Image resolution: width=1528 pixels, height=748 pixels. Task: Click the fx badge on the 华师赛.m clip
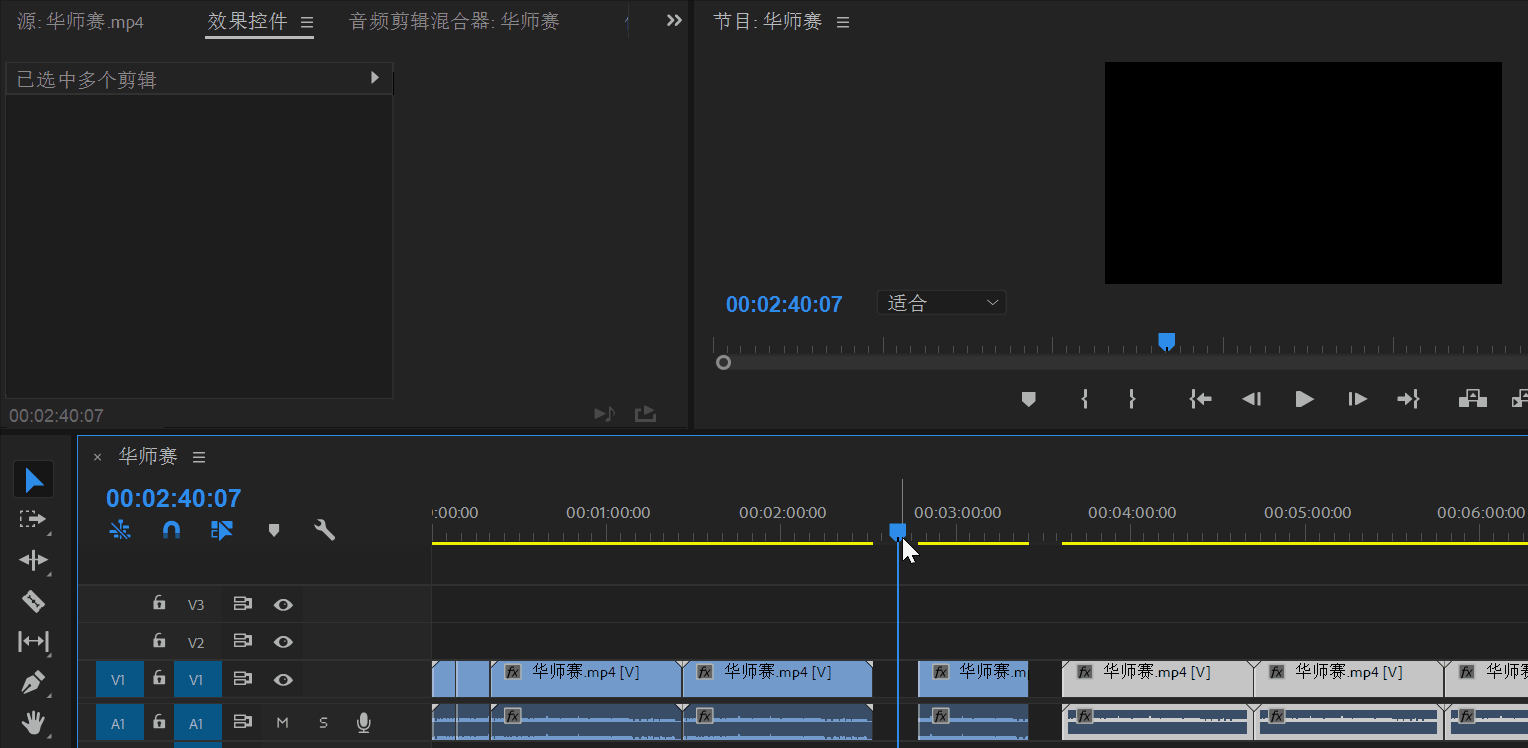[x=940, y=673]
